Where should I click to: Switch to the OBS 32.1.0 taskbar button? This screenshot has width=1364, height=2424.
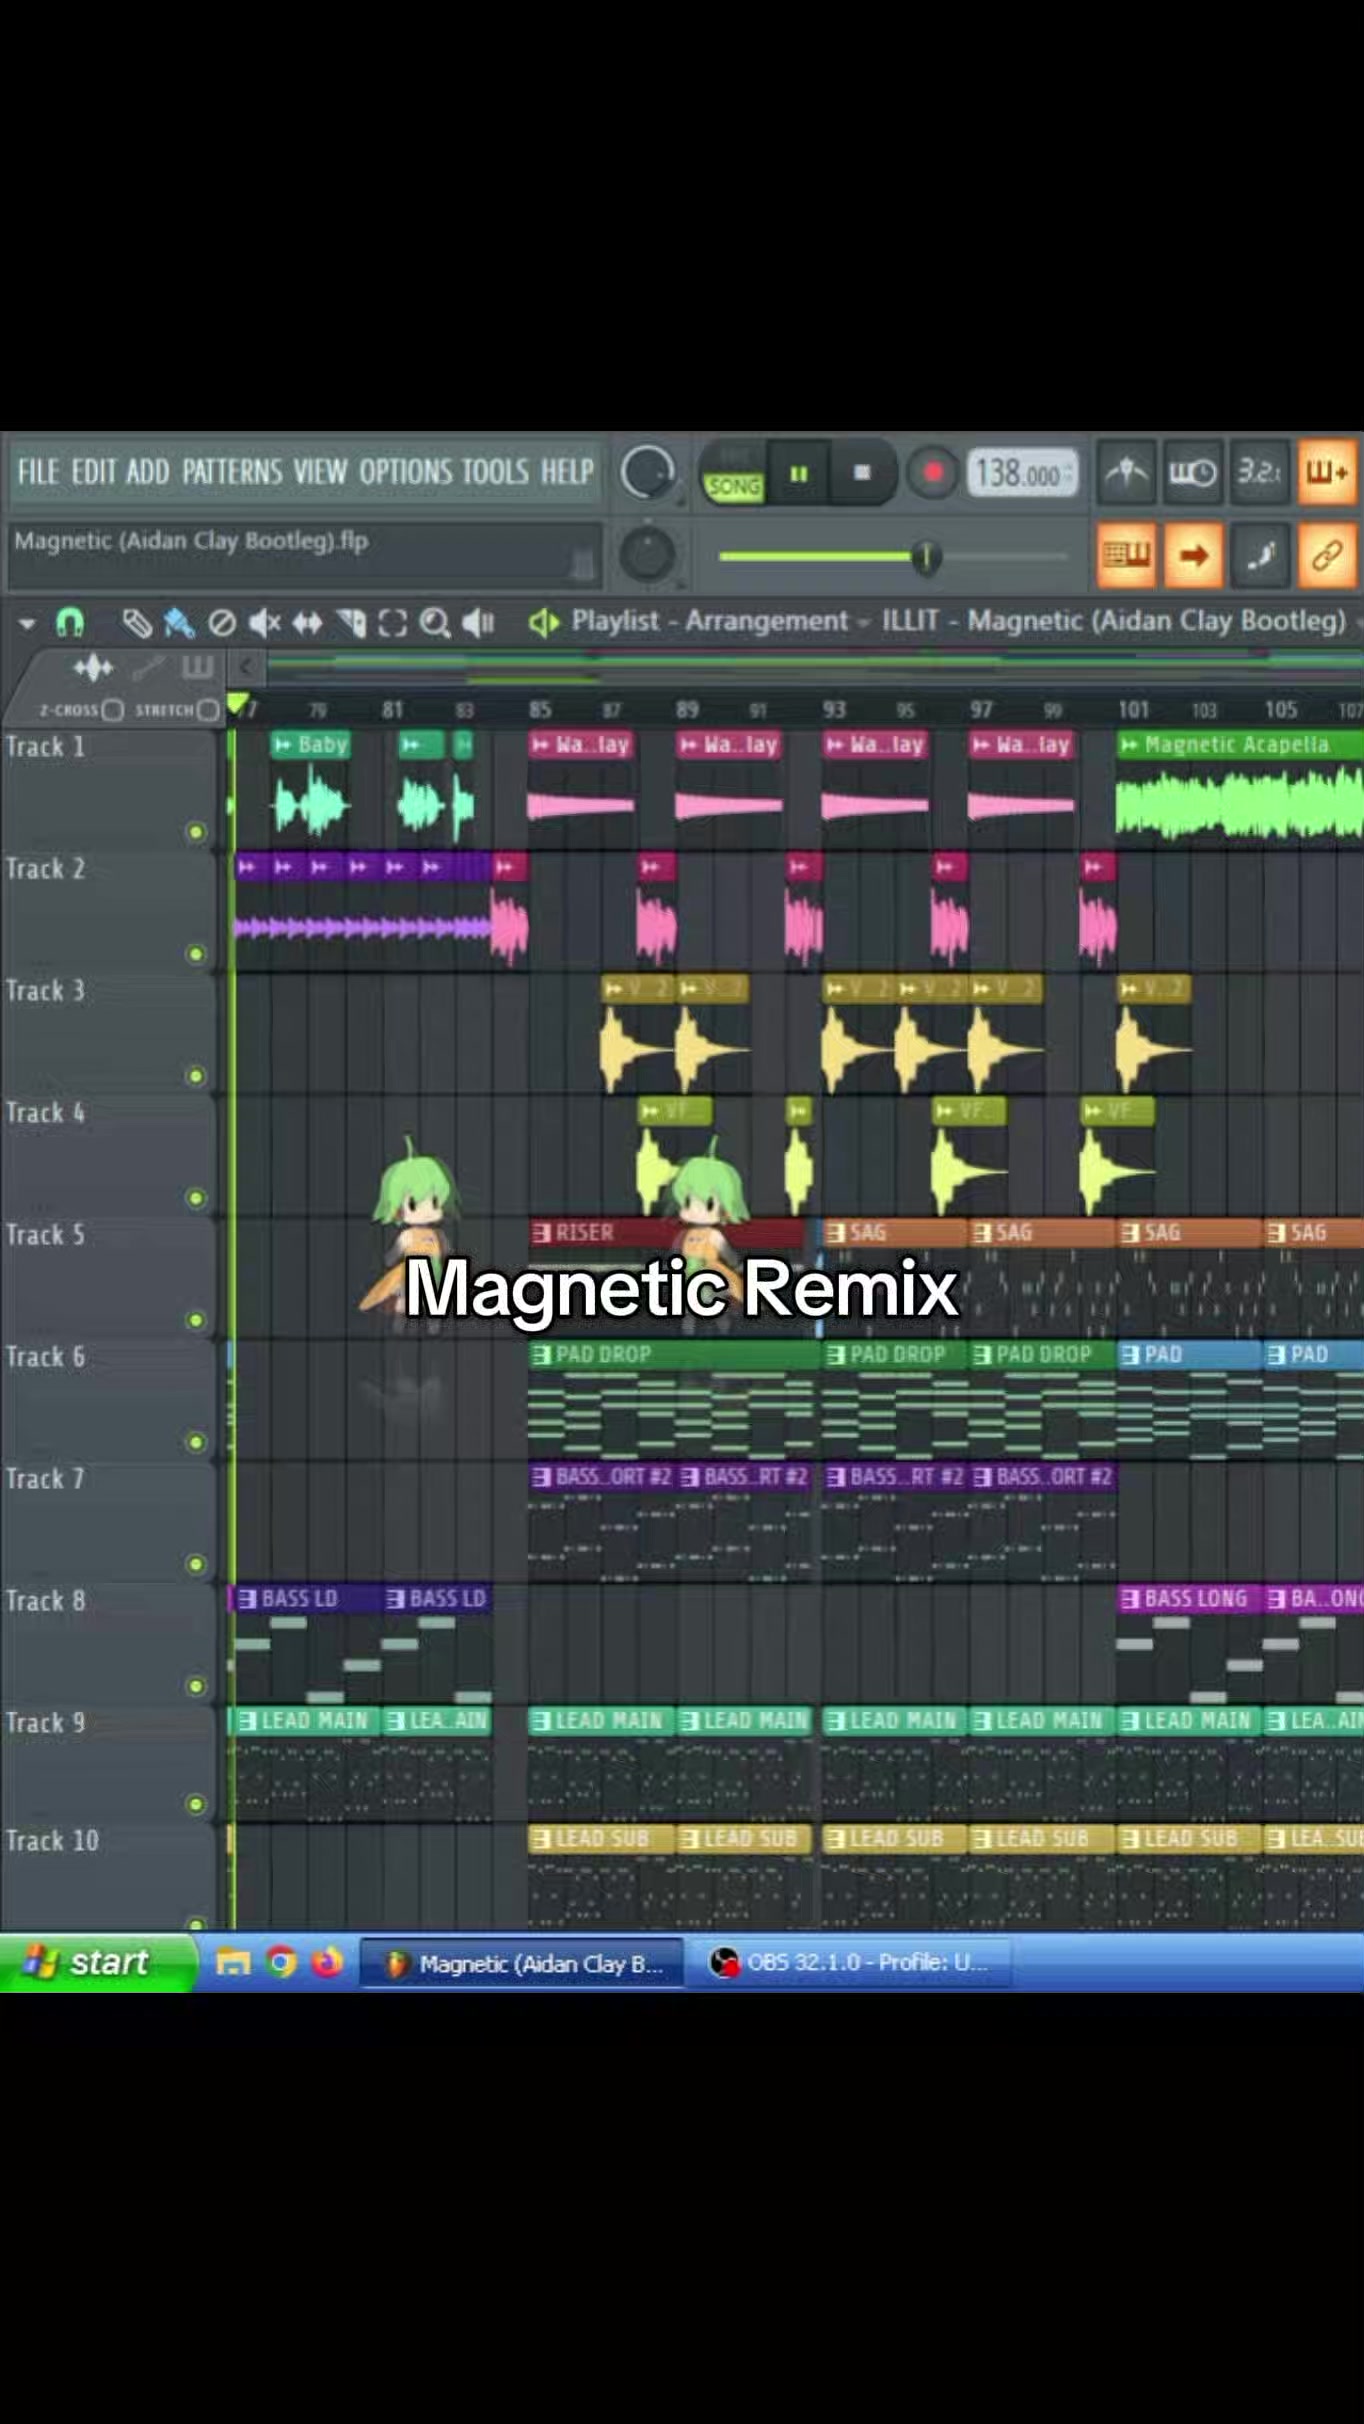(850, 1963)
